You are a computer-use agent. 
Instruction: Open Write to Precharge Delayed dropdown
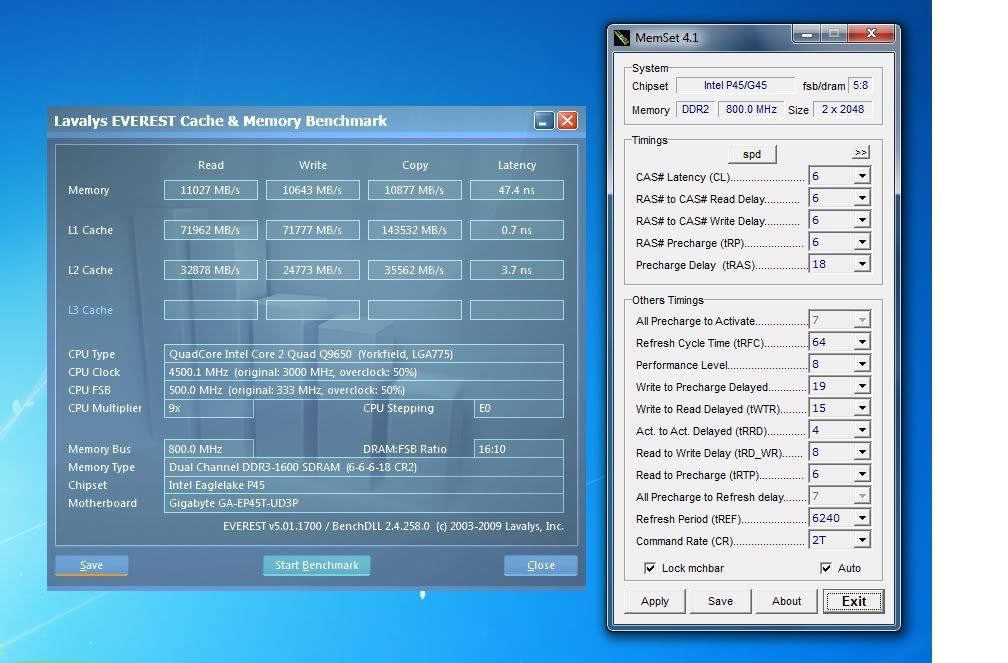tap(862, 386)
